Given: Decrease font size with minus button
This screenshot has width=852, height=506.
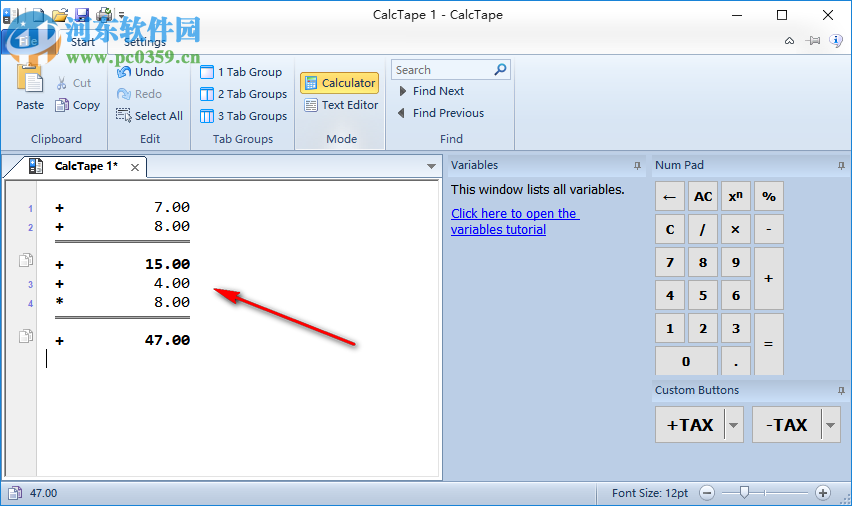Looking at the screenshot, I should (707, 493).
